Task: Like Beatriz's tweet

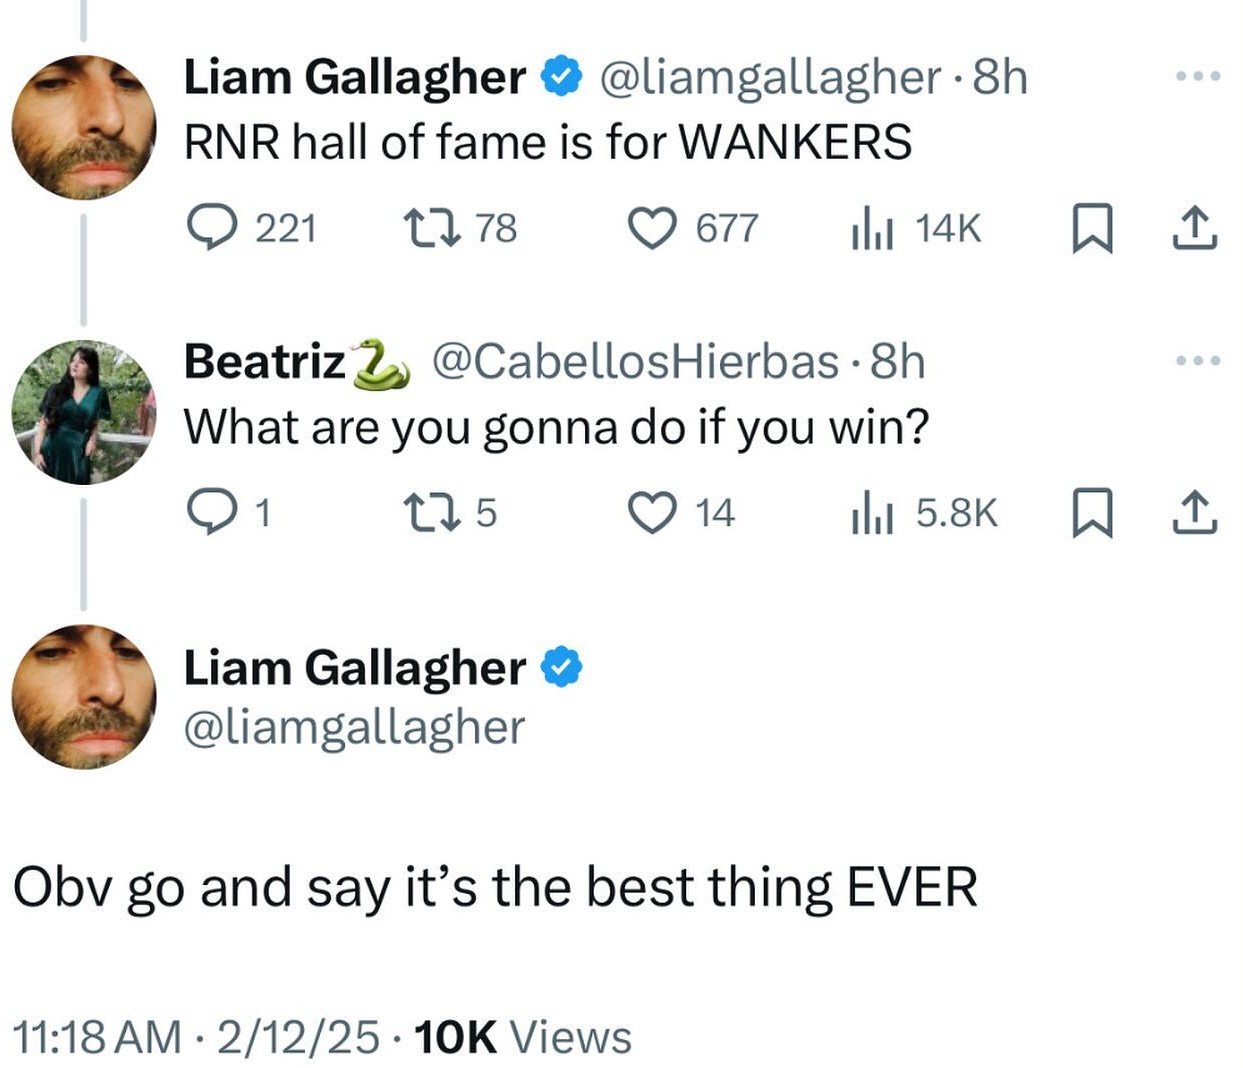Action: point(651,513)
